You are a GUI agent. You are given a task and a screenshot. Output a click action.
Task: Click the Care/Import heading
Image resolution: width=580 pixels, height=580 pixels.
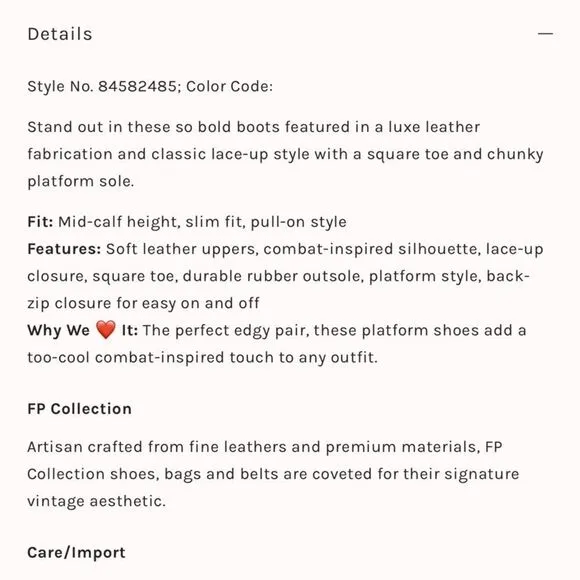tap(77, 553)
